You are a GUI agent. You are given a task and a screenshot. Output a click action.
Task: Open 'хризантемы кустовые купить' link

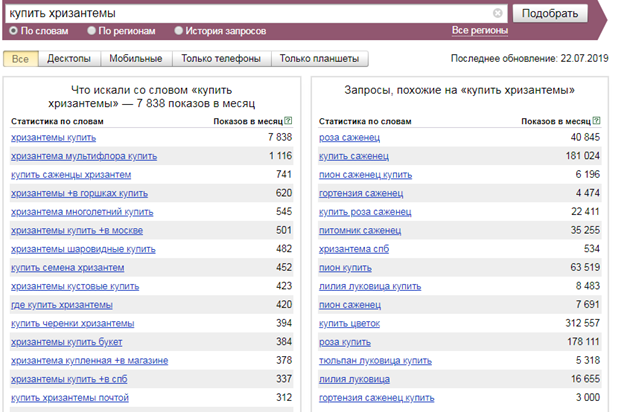tap(75, 287)
